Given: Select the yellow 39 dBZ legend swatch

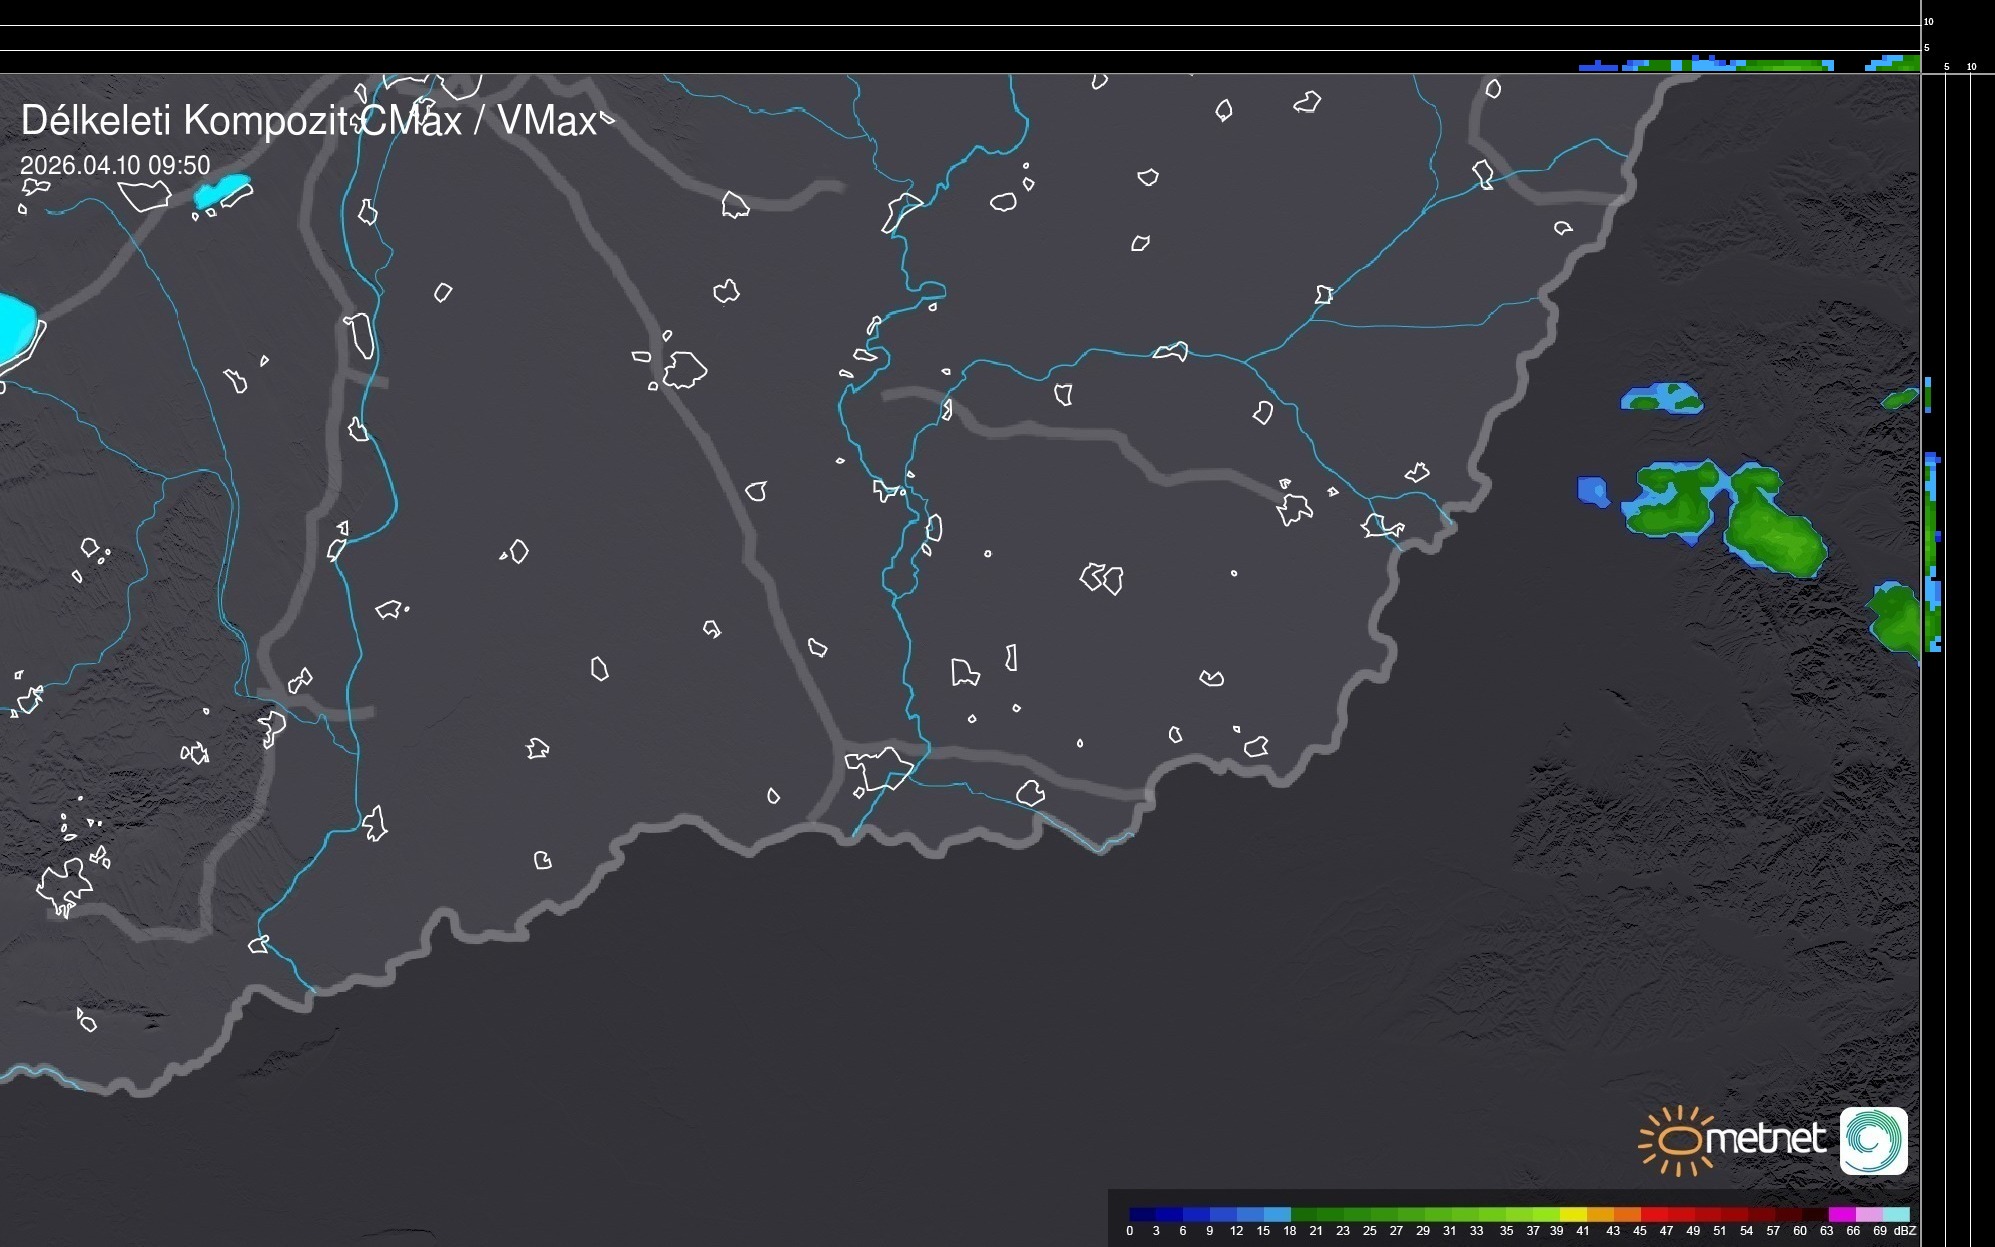Looking at the screenshot, I should click(1572, 1214).
